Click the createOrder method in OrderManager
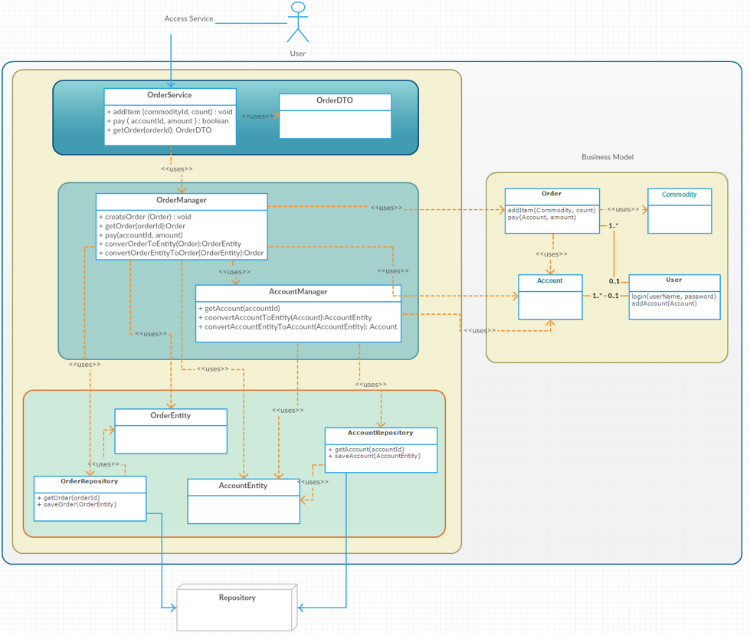This screenshot has height=635, width=750. (x=146, y=217)
